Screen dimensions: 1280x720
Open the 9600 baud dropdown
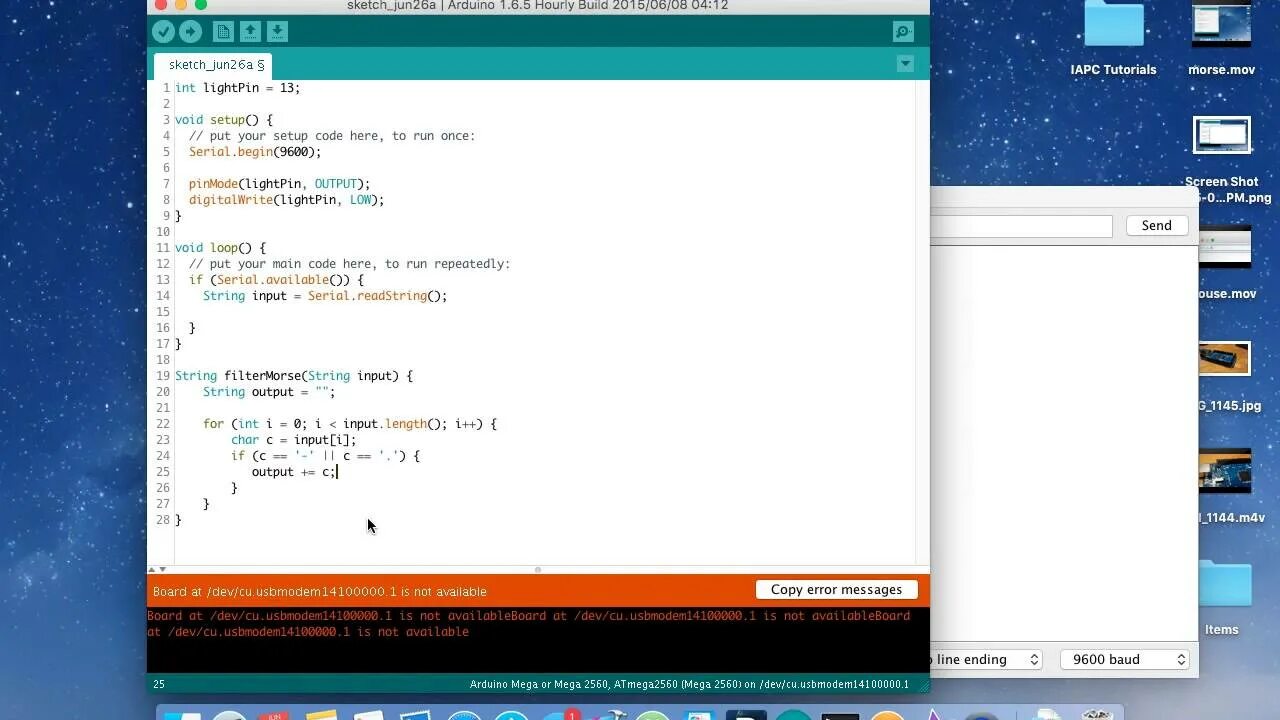pyautogui.click(x=1124, y=660)
